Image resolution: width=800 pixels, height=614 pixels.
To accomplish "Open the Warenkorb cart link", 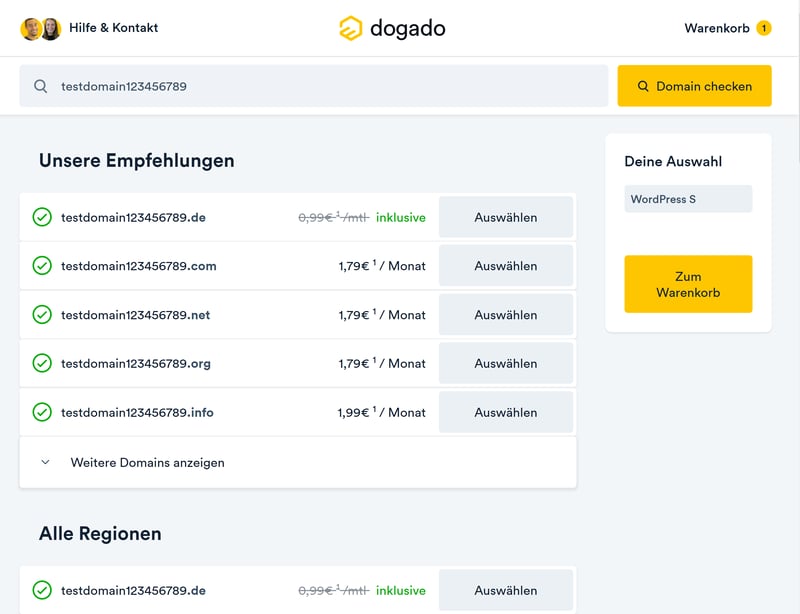I will (x=716, y=28).
